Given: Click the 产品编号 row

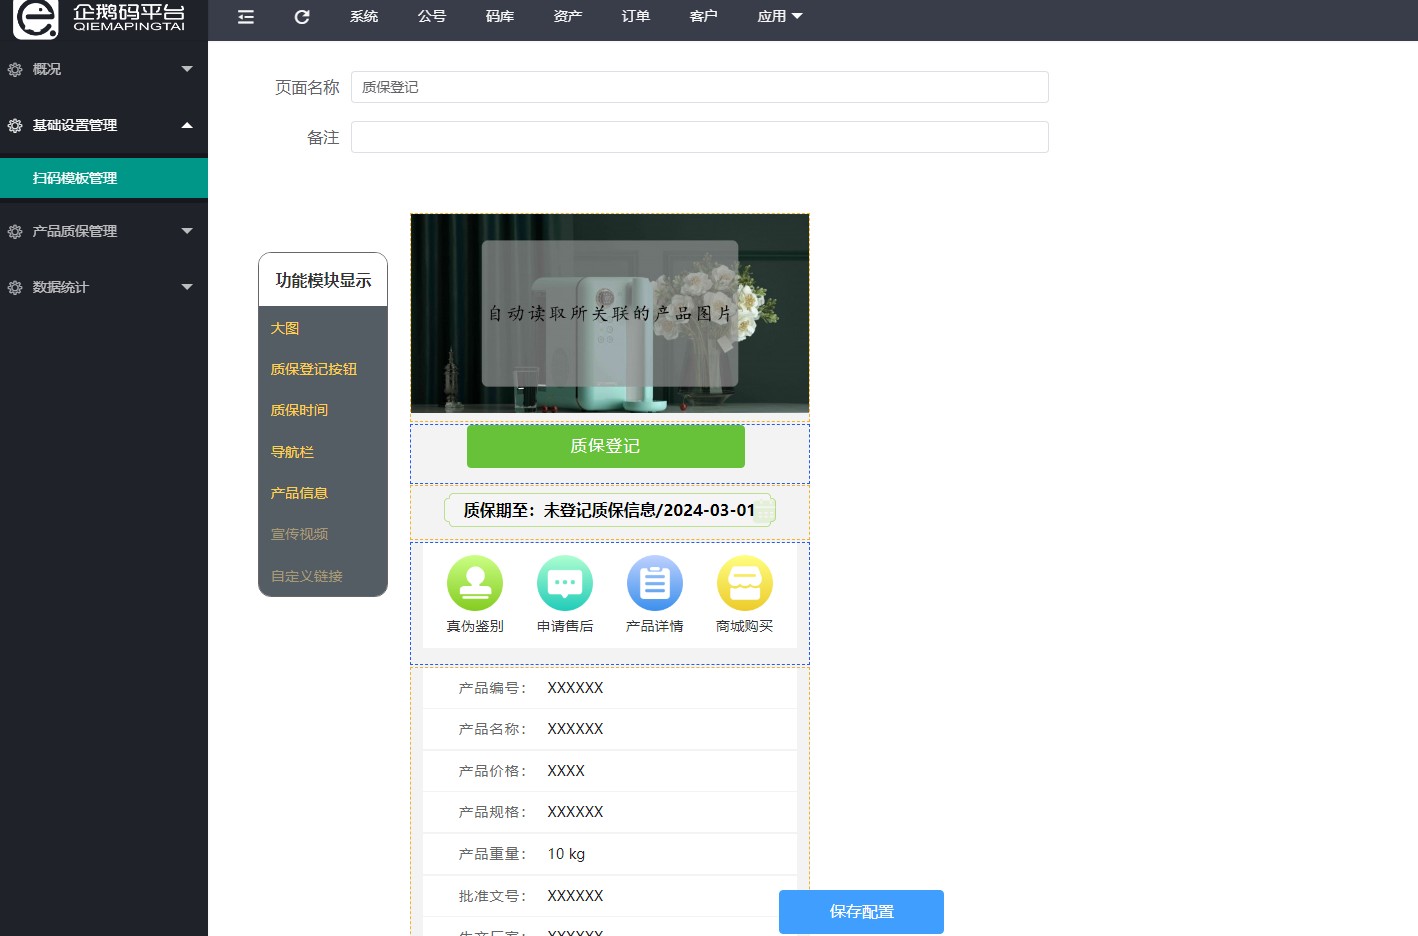Looking at the screenshot, I should tap(610, 688).
